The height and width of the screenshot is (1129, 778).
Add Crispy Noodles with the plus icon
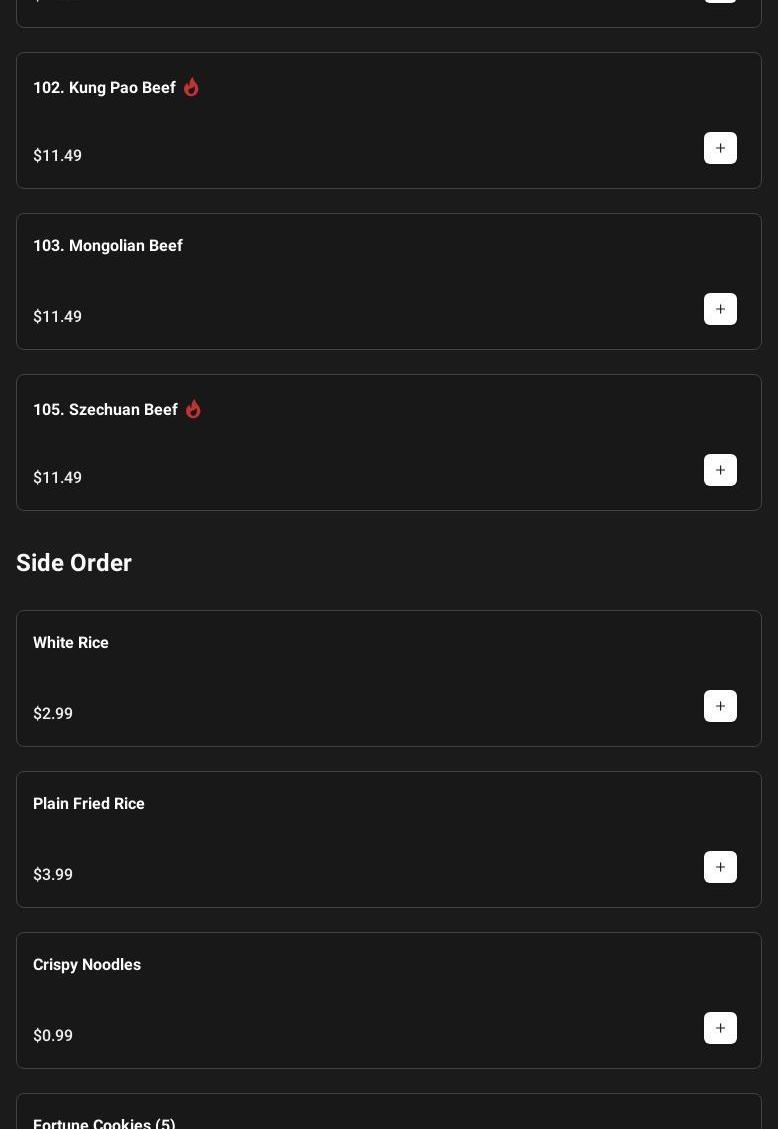(720, 1028)
